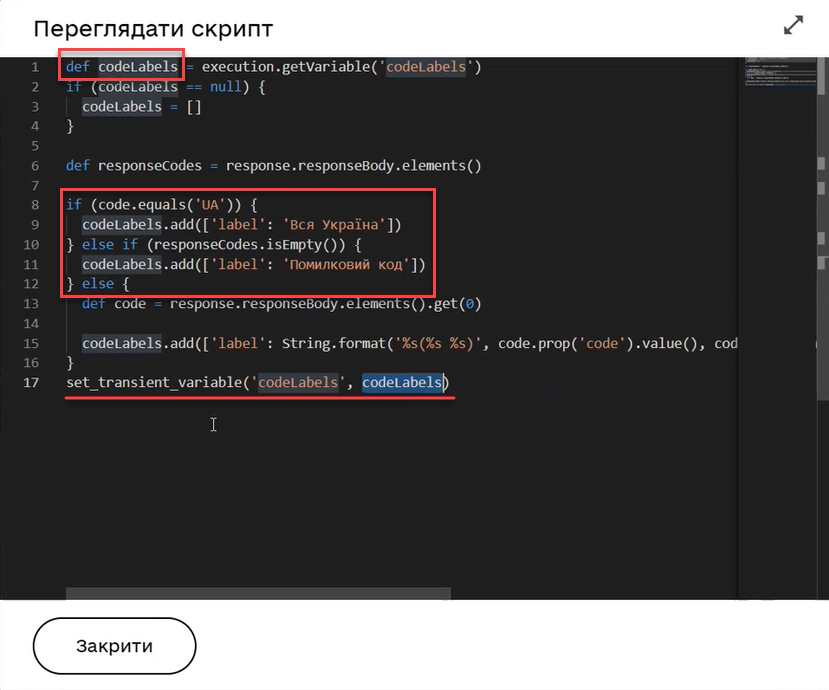The height and width of the screenshot is (690, 829).
Task: Click the horizontal scrollbar of the code editor
Action: [258, 593]
